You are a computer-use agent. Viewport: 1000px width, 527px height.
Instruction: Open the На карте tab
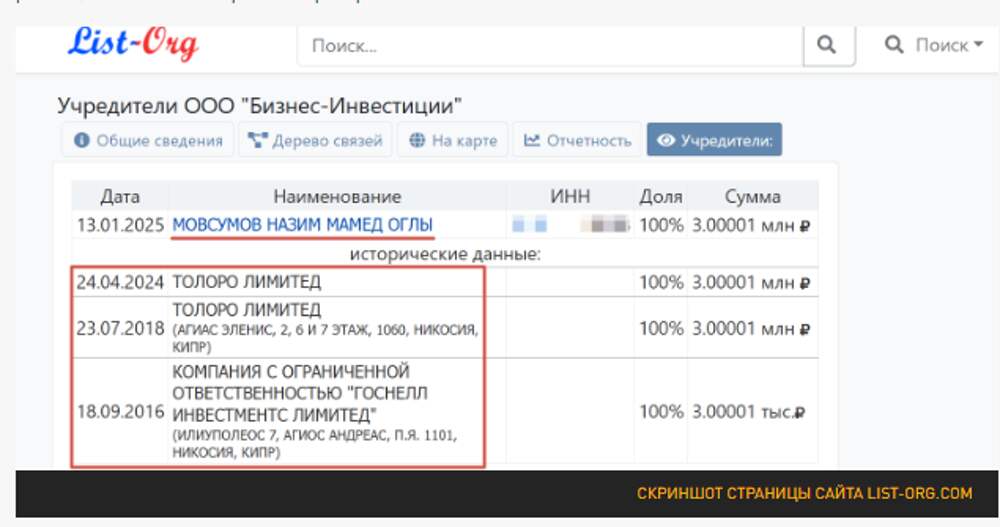click(x=453, y=140)
